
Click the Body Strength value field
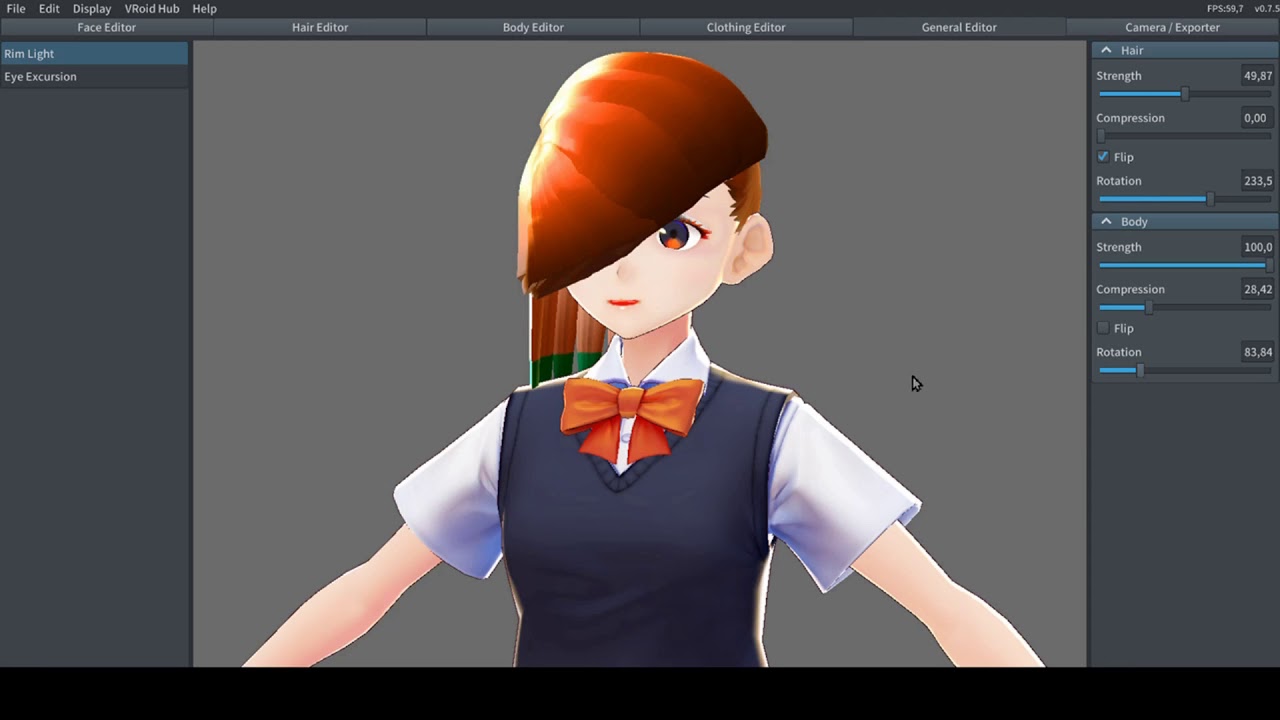point(1257,247)
